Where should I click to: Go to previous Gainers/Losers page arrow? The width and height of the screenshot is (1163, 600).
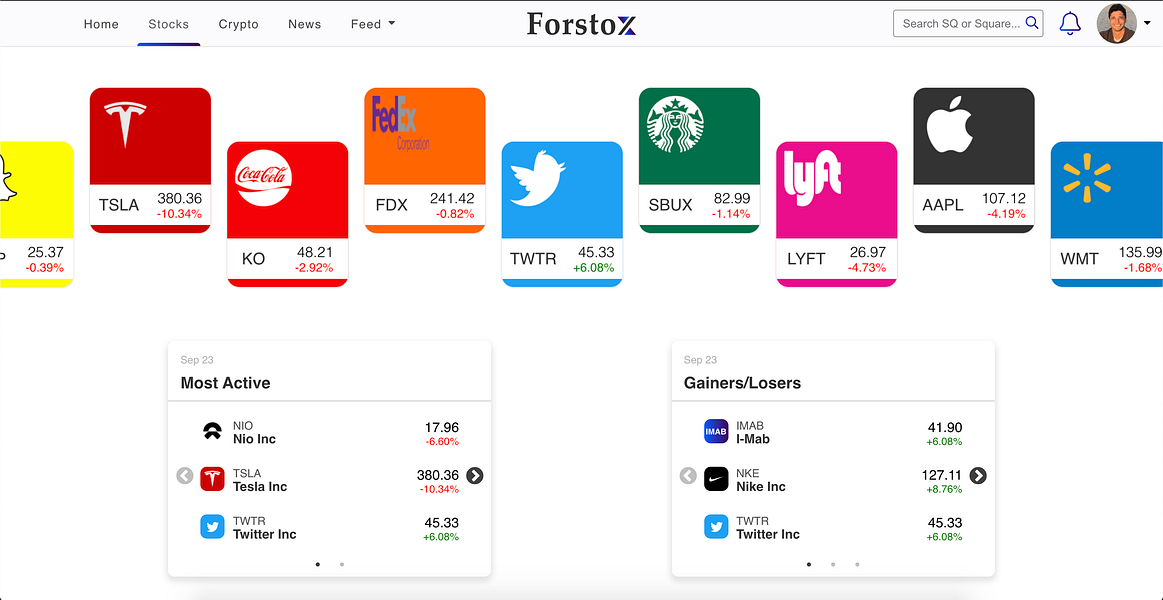click(688, 475)
